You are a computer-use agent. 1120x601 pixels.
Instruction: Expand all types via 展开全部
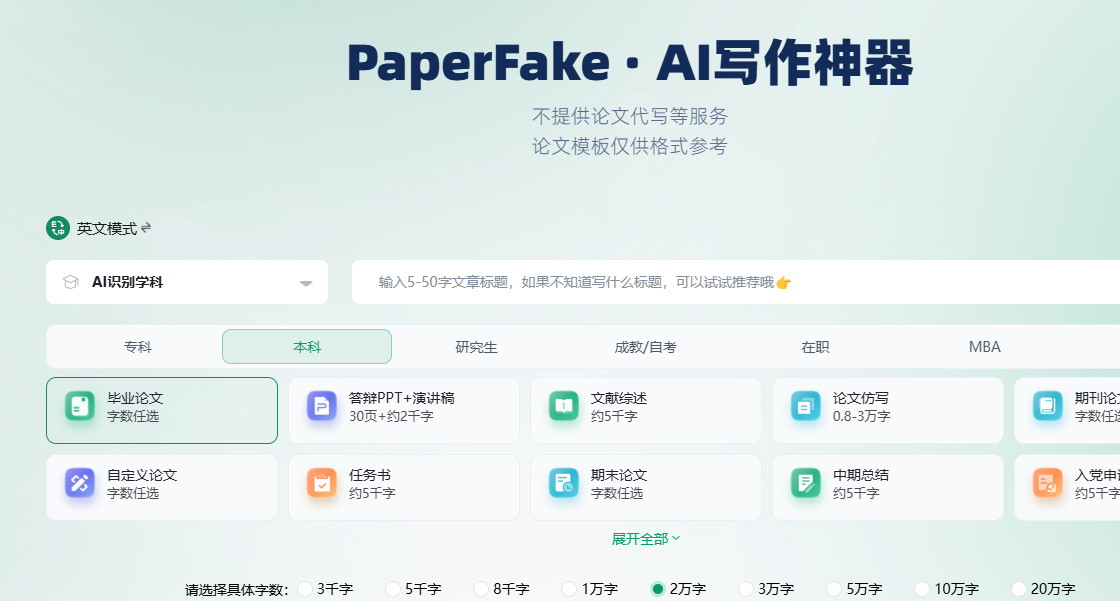point(646,539)
